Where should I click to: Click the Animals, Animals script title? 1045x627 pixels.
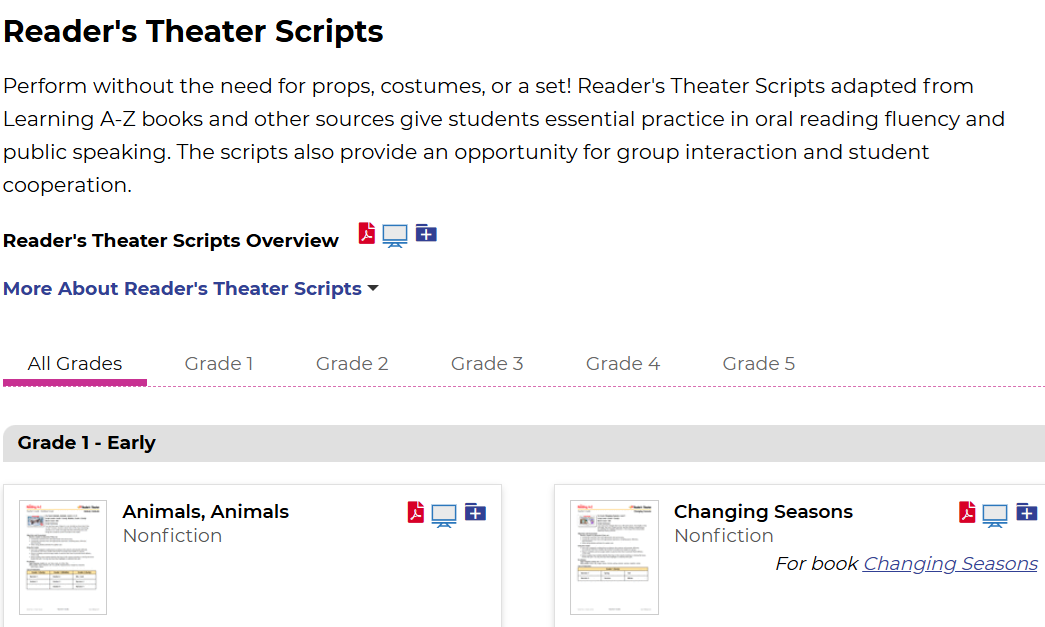tap(205, 512)
